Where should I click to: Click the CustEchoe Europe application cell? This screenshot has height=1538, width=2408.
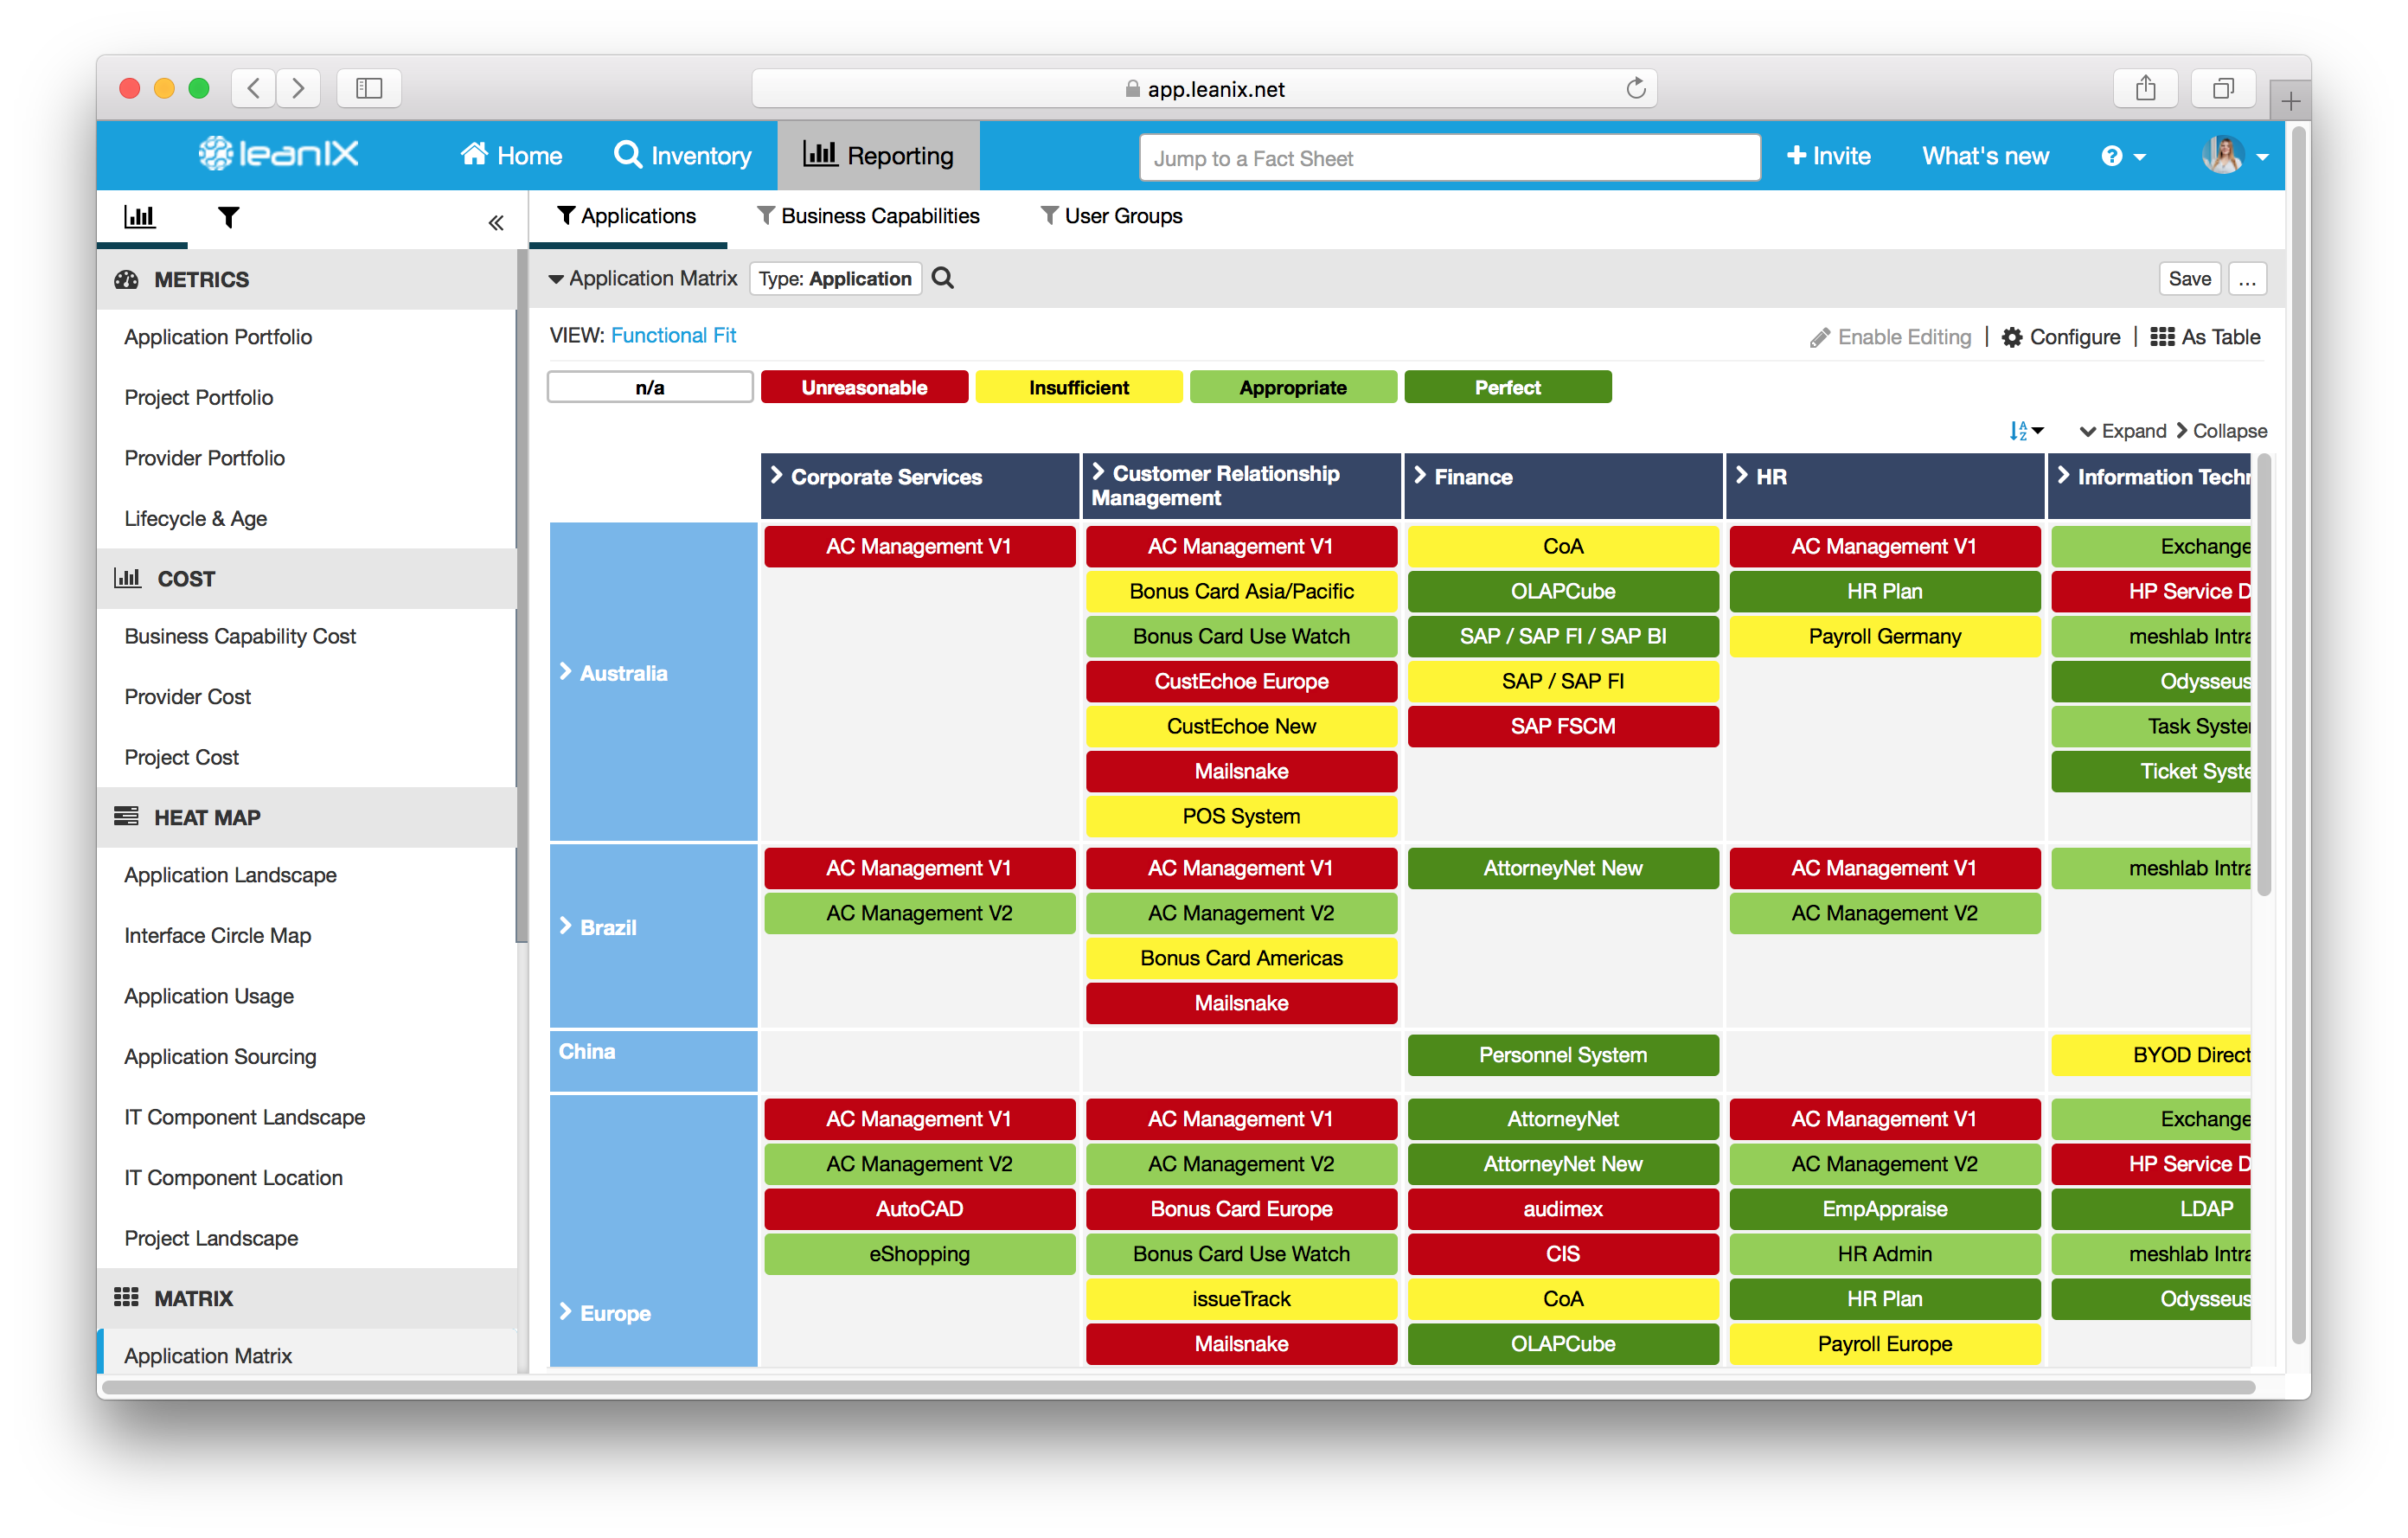[1241, 681]
